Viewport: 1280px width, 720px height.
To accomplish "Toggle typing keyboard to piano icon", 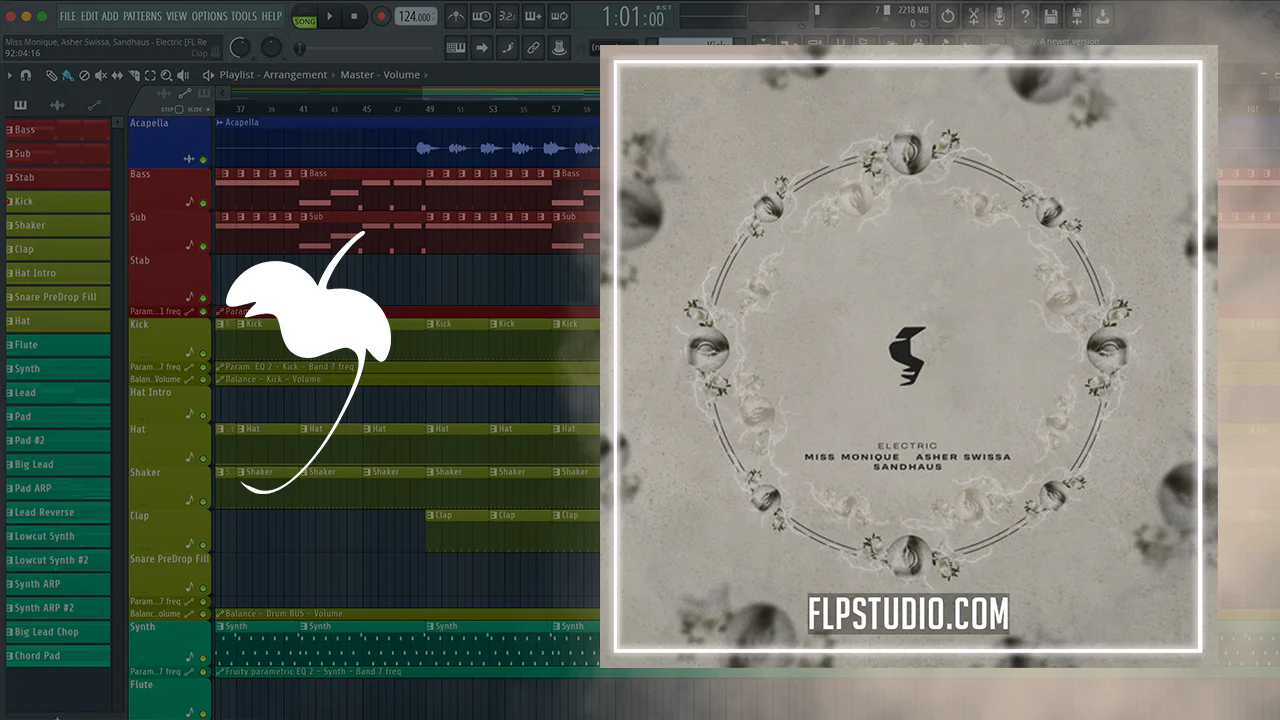I will pos(456,47).
